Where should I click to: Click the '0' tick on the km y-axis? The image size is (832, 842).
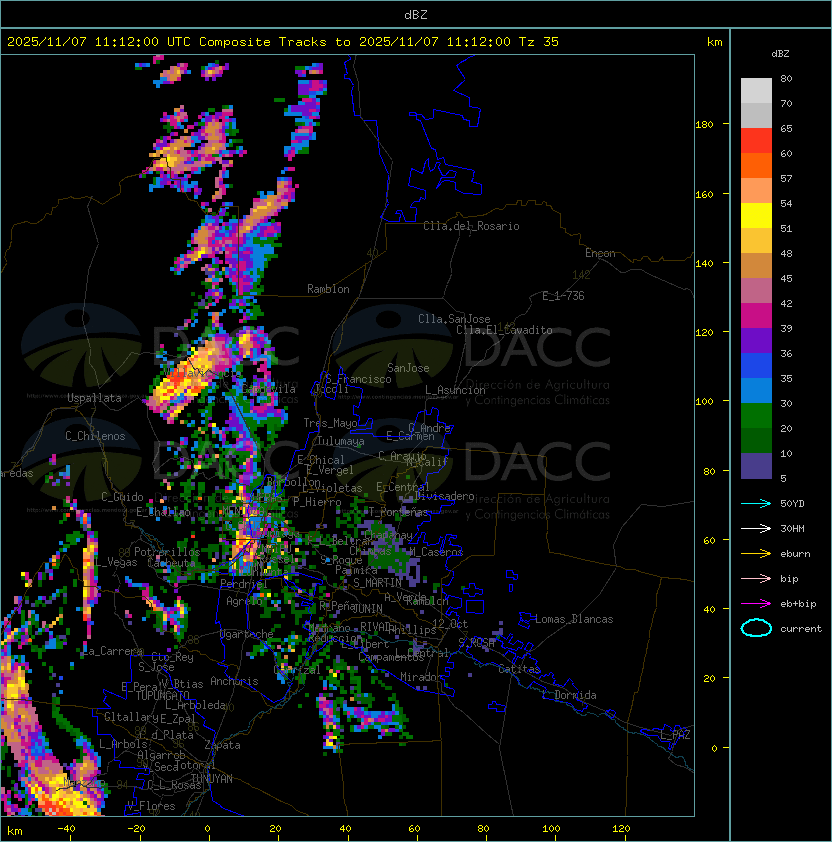point(714,749)
